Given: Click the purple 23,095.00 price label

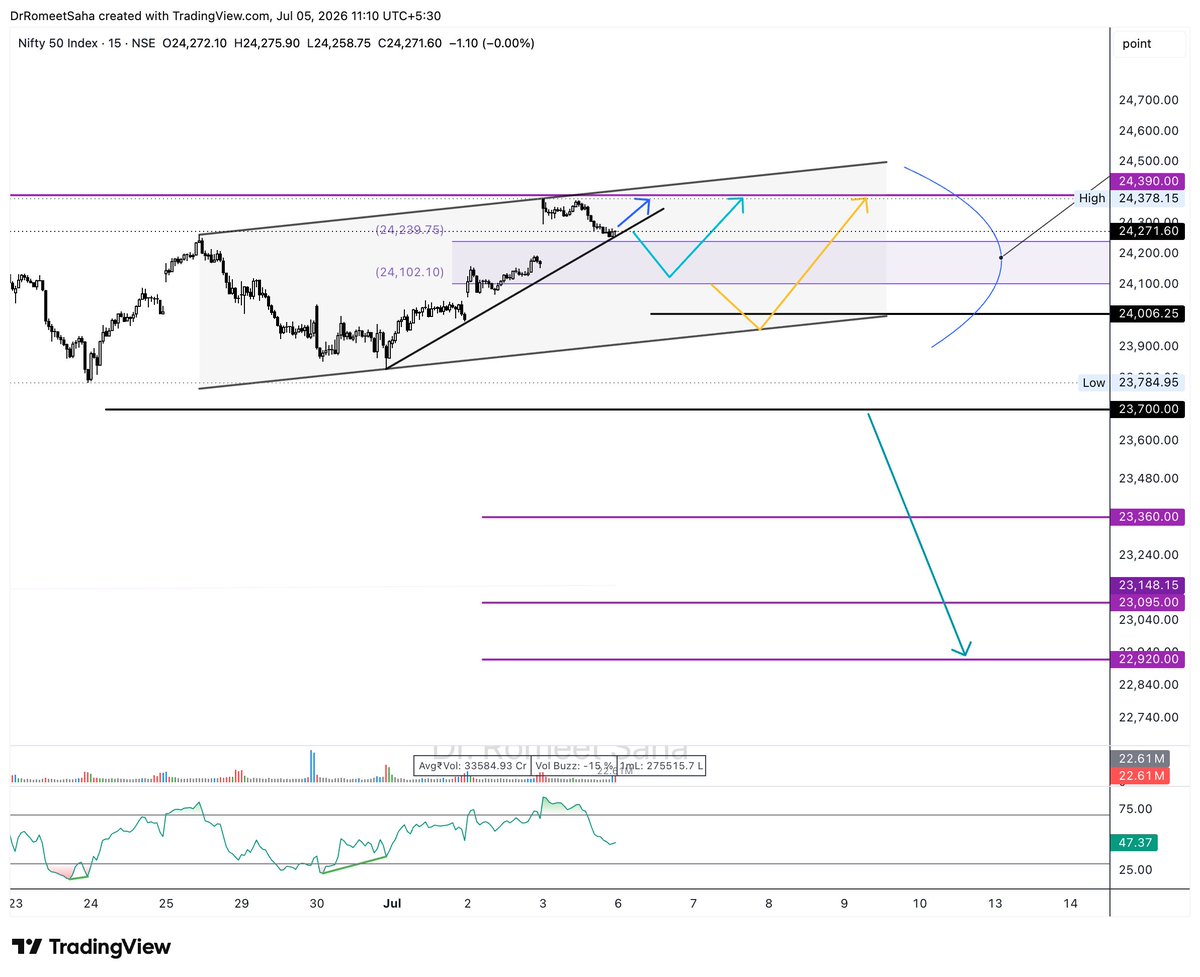Looking at the screenshot, I should click(1148, 602).
